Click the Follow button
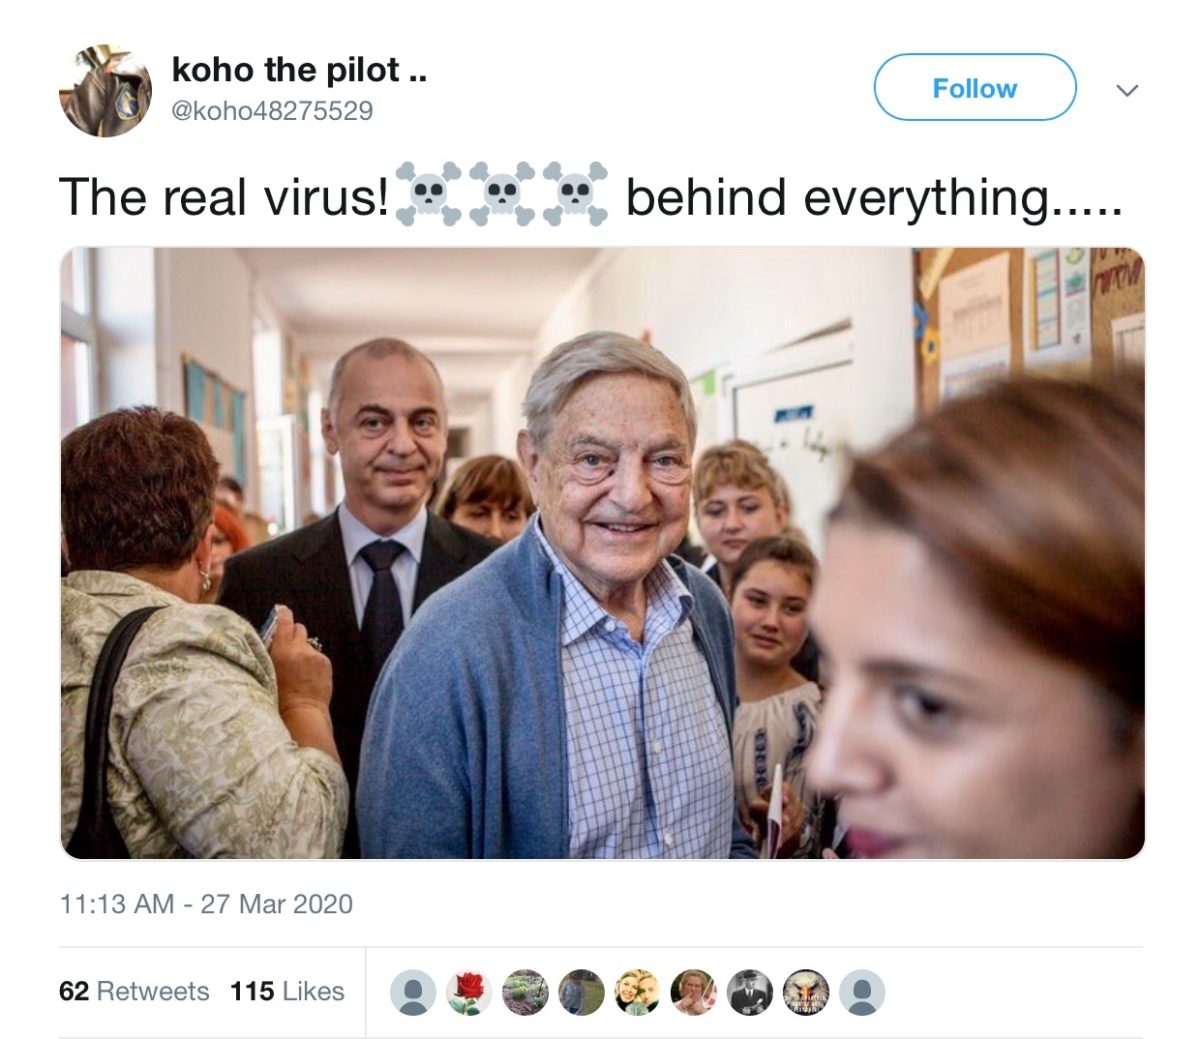Image resolution: width=1200 pixels, height=1039 pixels. (x=975, y=88)
